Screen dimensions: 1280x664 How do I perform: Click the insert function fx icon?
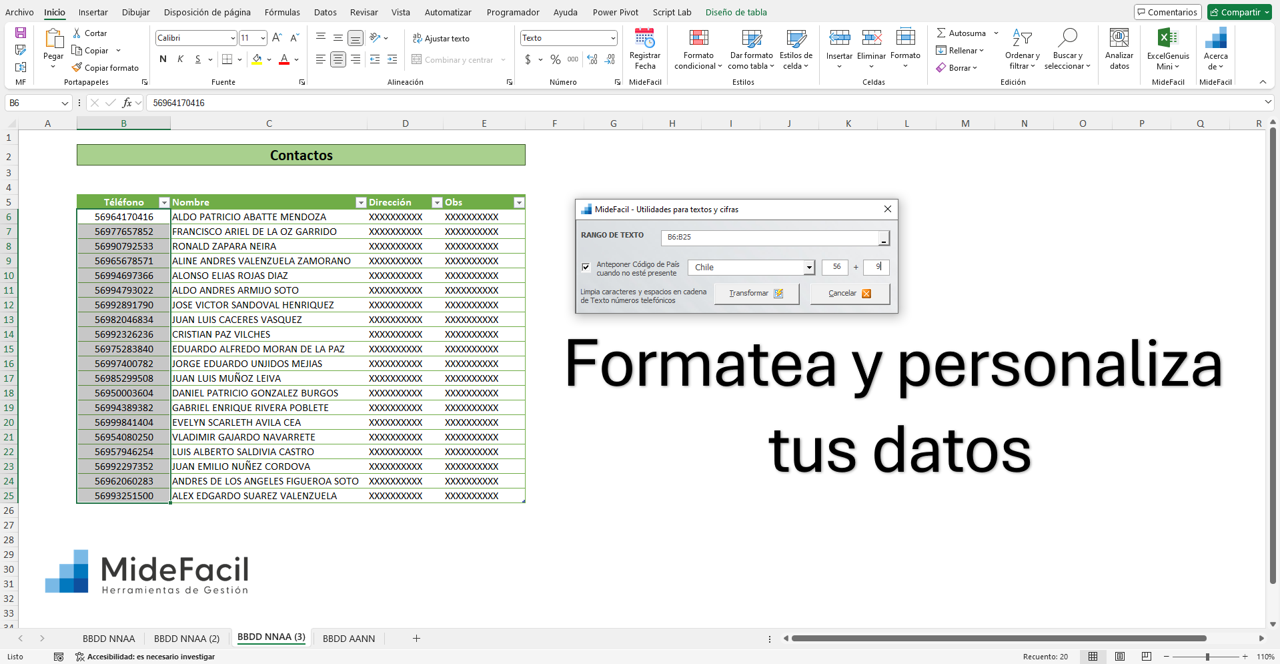pos(127,103)
